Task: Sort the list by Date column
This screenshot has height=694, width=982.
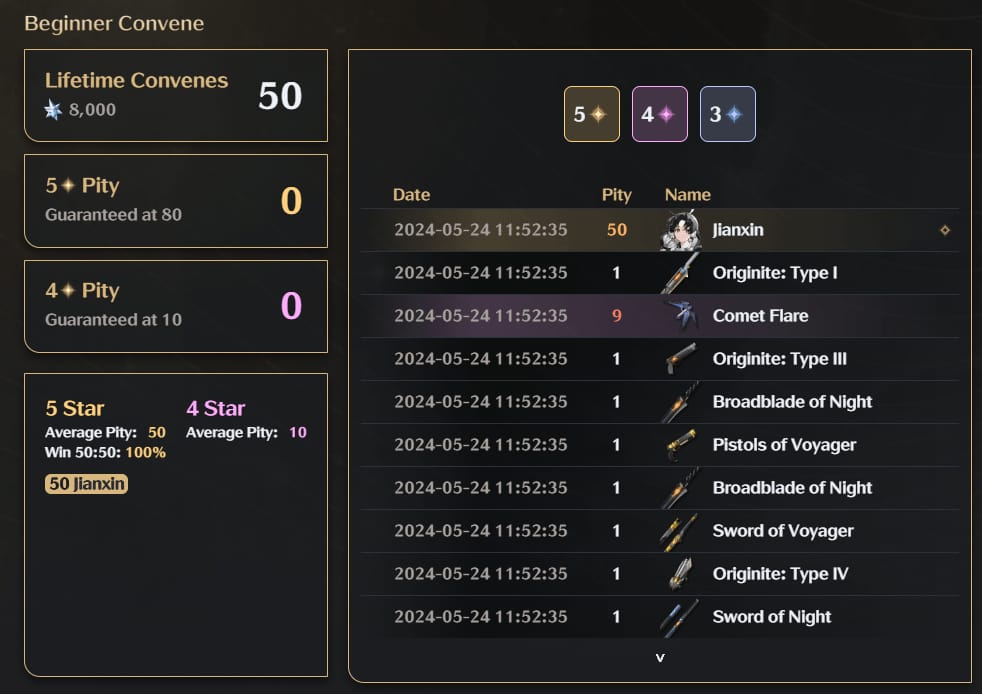Action: pos(412,194)
